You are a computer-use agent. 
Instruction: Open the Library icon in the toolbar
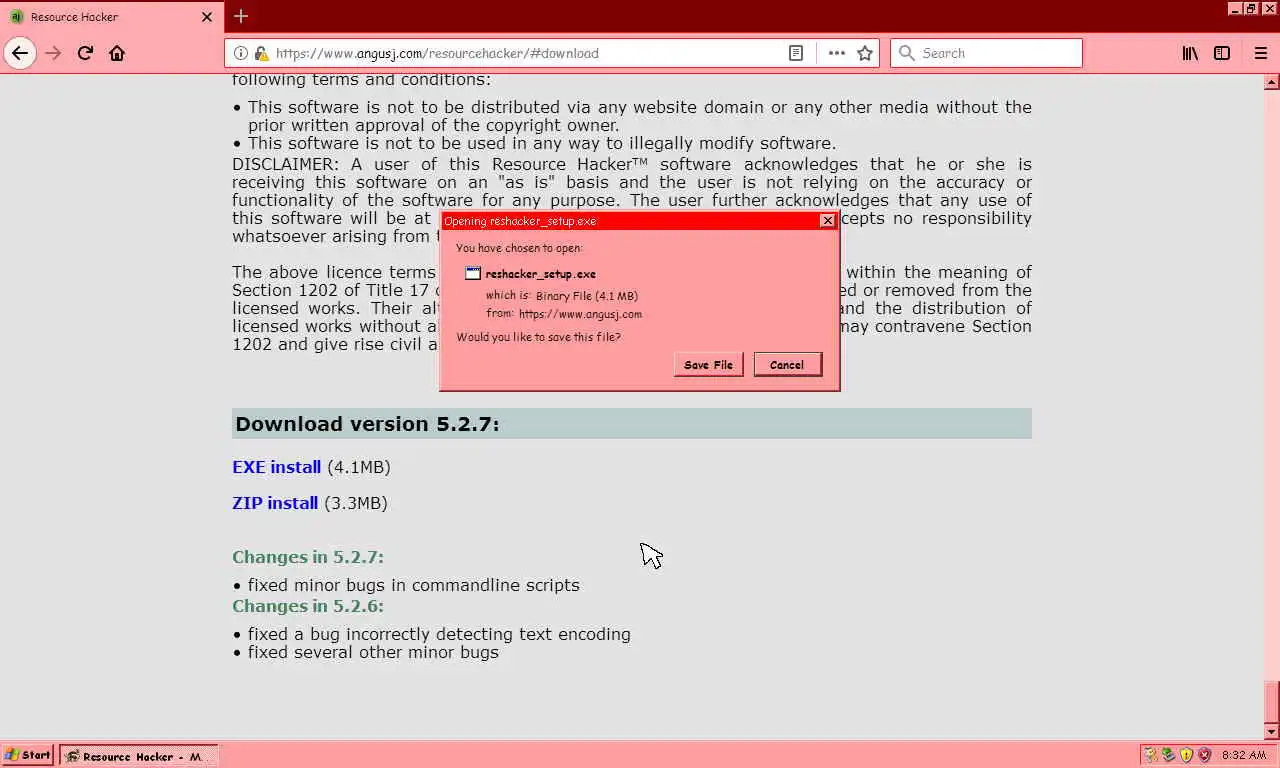click(x=1190, y=53)
